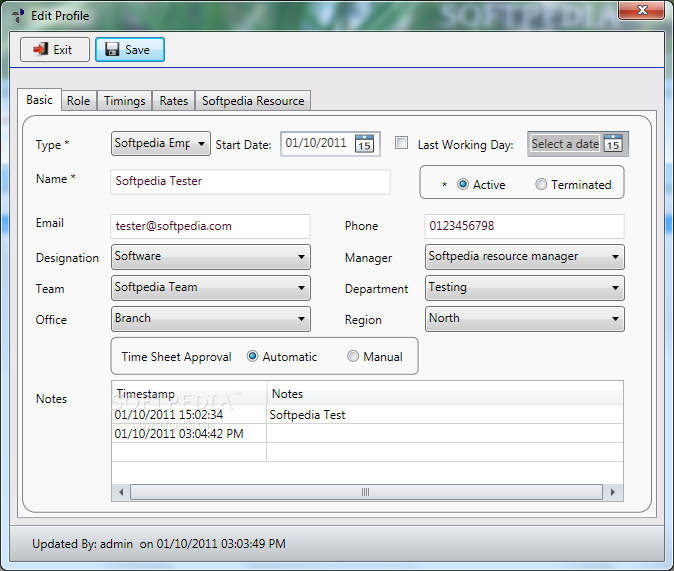This screenshot has height=571, width=674.
Task: Choose Manual time sheet approval
Action: click(353, 356)
